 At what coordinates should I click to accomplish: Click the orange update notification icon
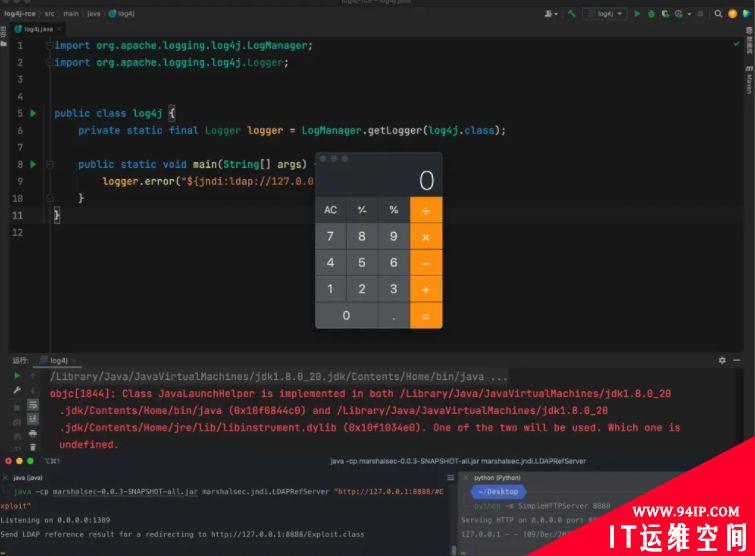[732, 14]
